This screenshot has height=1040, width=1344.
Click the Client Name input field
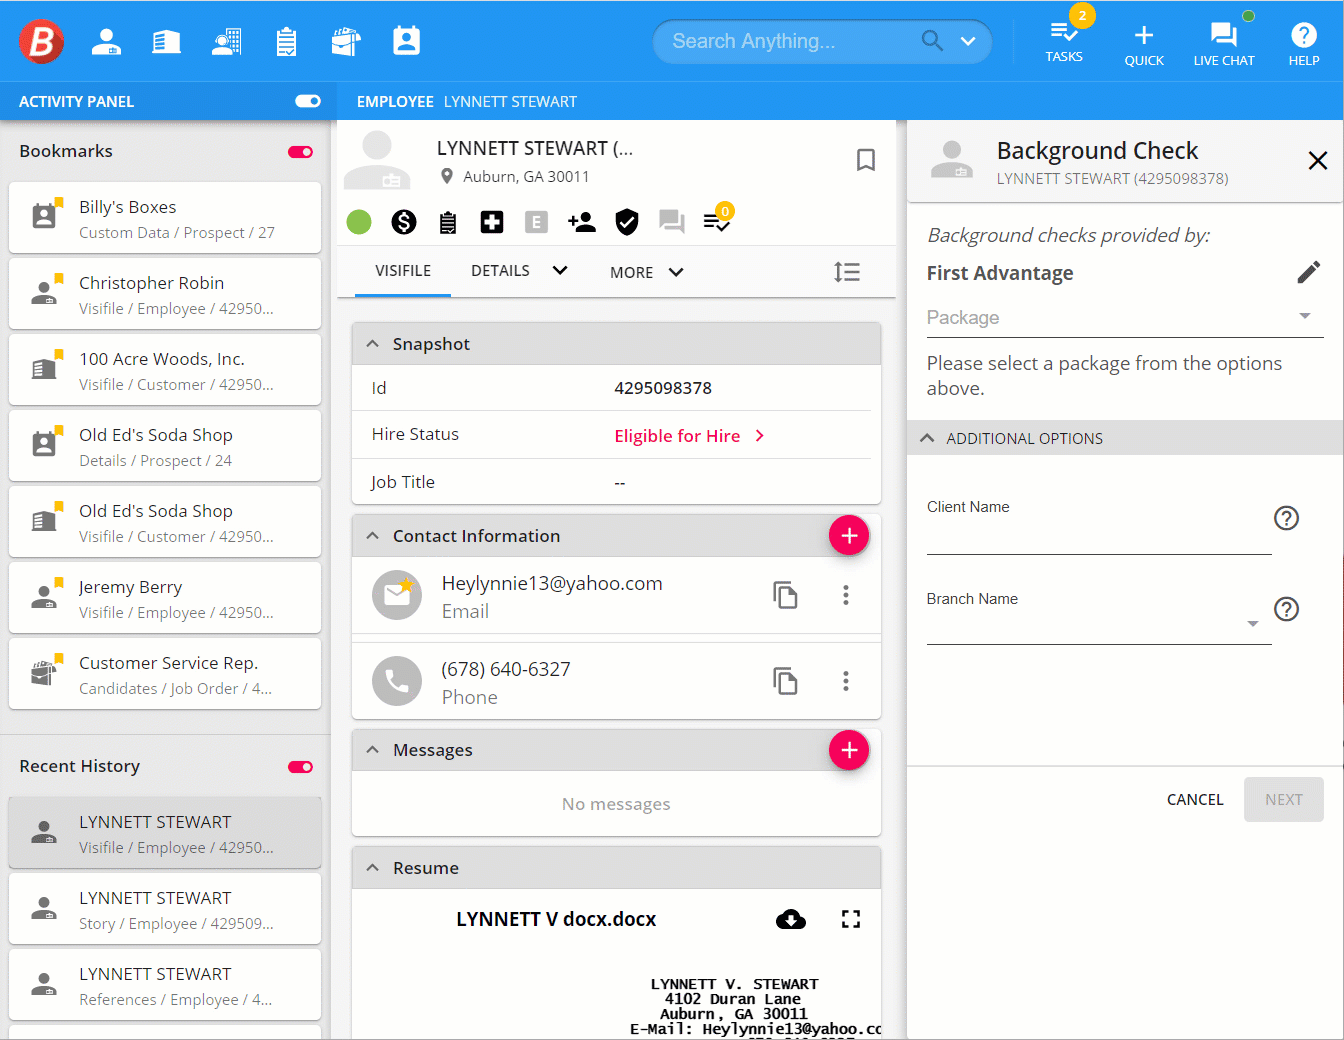click(x=1099, y=538)
